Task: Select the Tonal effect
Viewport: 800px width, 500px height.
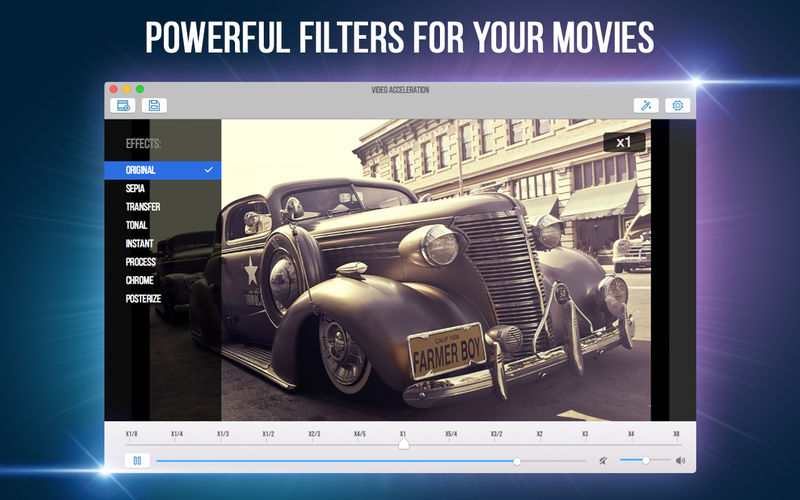Action: 136,225
